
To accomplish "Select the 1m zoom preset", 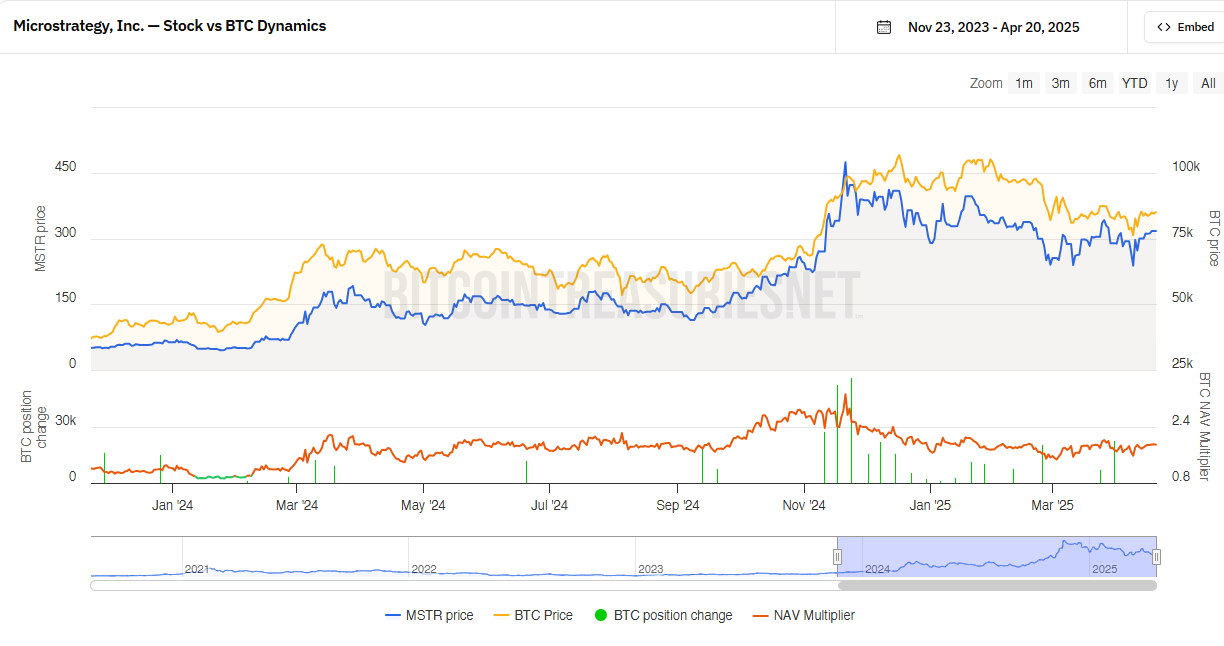I will tap(1023, 83).
